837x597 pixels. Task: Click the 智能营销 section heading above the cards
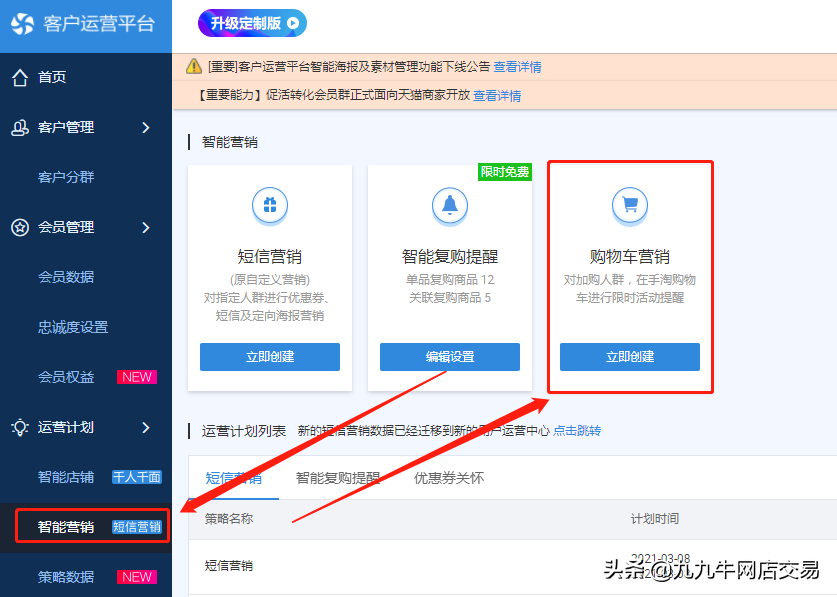point(230,142)
